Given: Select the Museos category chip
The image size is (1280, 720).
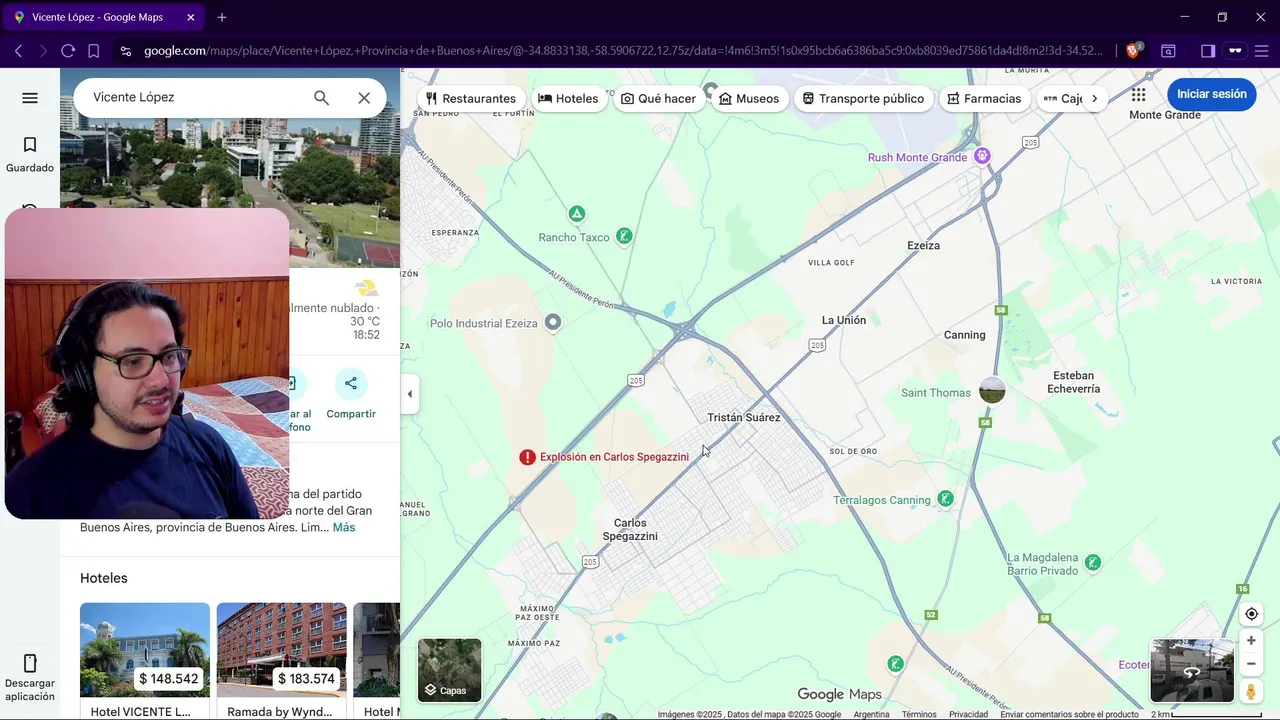Looking at the screenshot, I should (749, 99).
